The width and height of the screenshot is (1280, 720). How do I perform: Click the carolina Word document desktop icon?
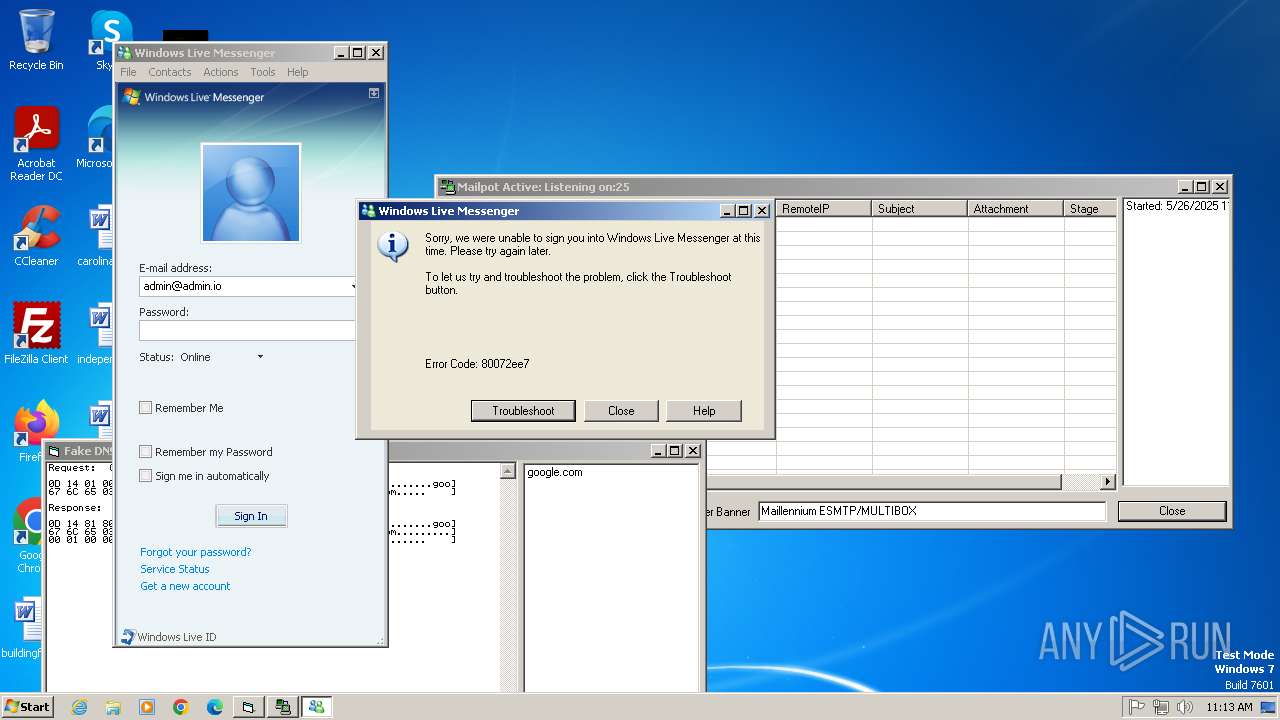98,236
